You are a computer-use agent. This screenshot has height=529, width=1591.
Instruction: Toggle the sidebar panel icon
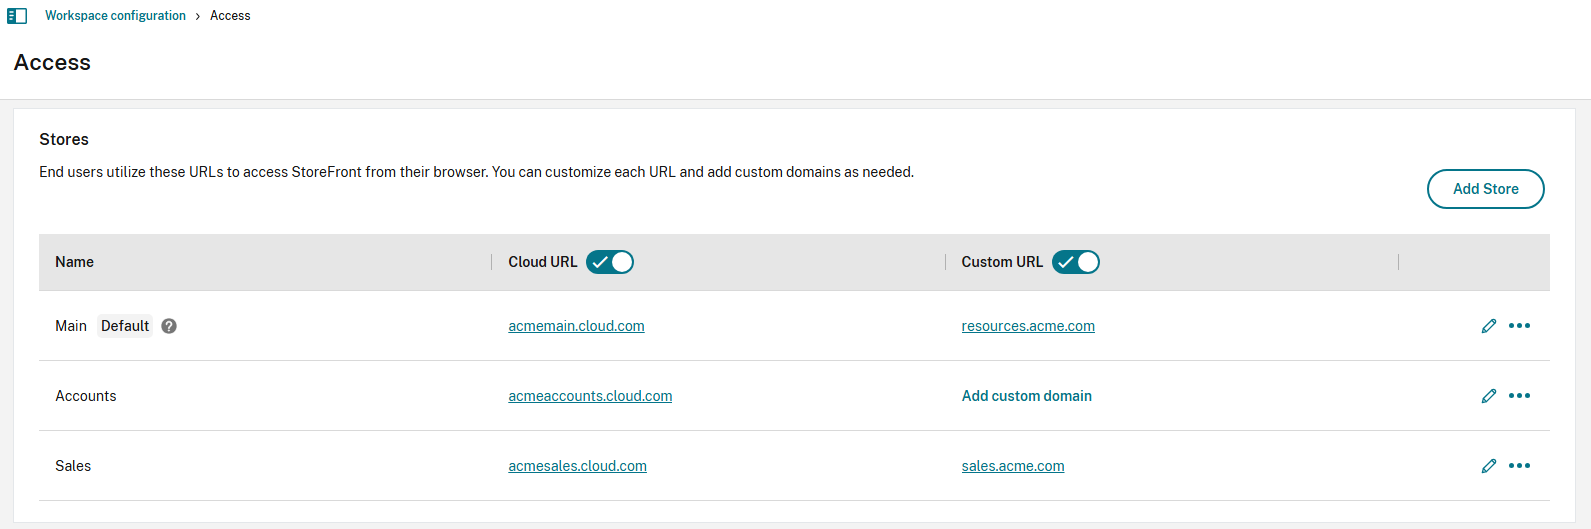(17, 16)
